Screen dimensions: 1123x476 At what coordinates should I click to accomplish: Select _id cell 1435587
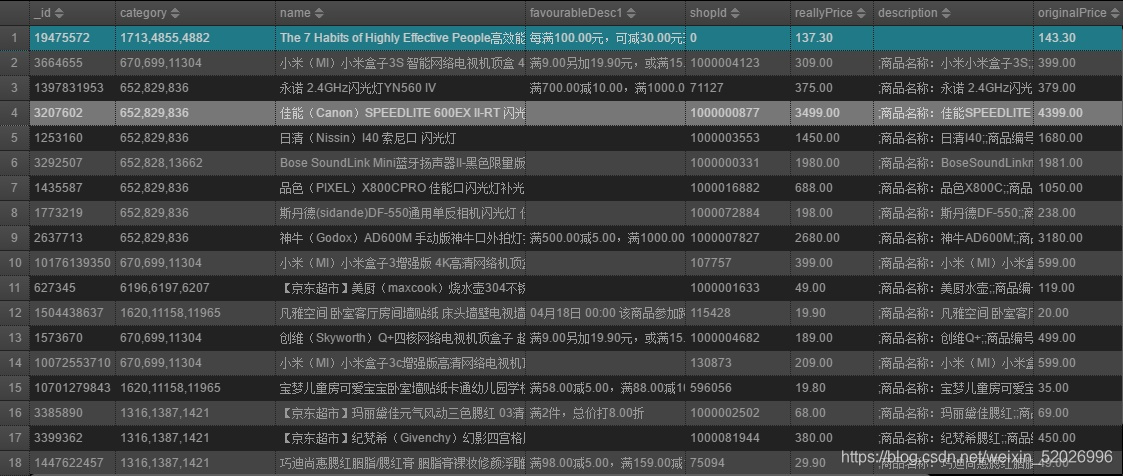click(x=72, y=188)
